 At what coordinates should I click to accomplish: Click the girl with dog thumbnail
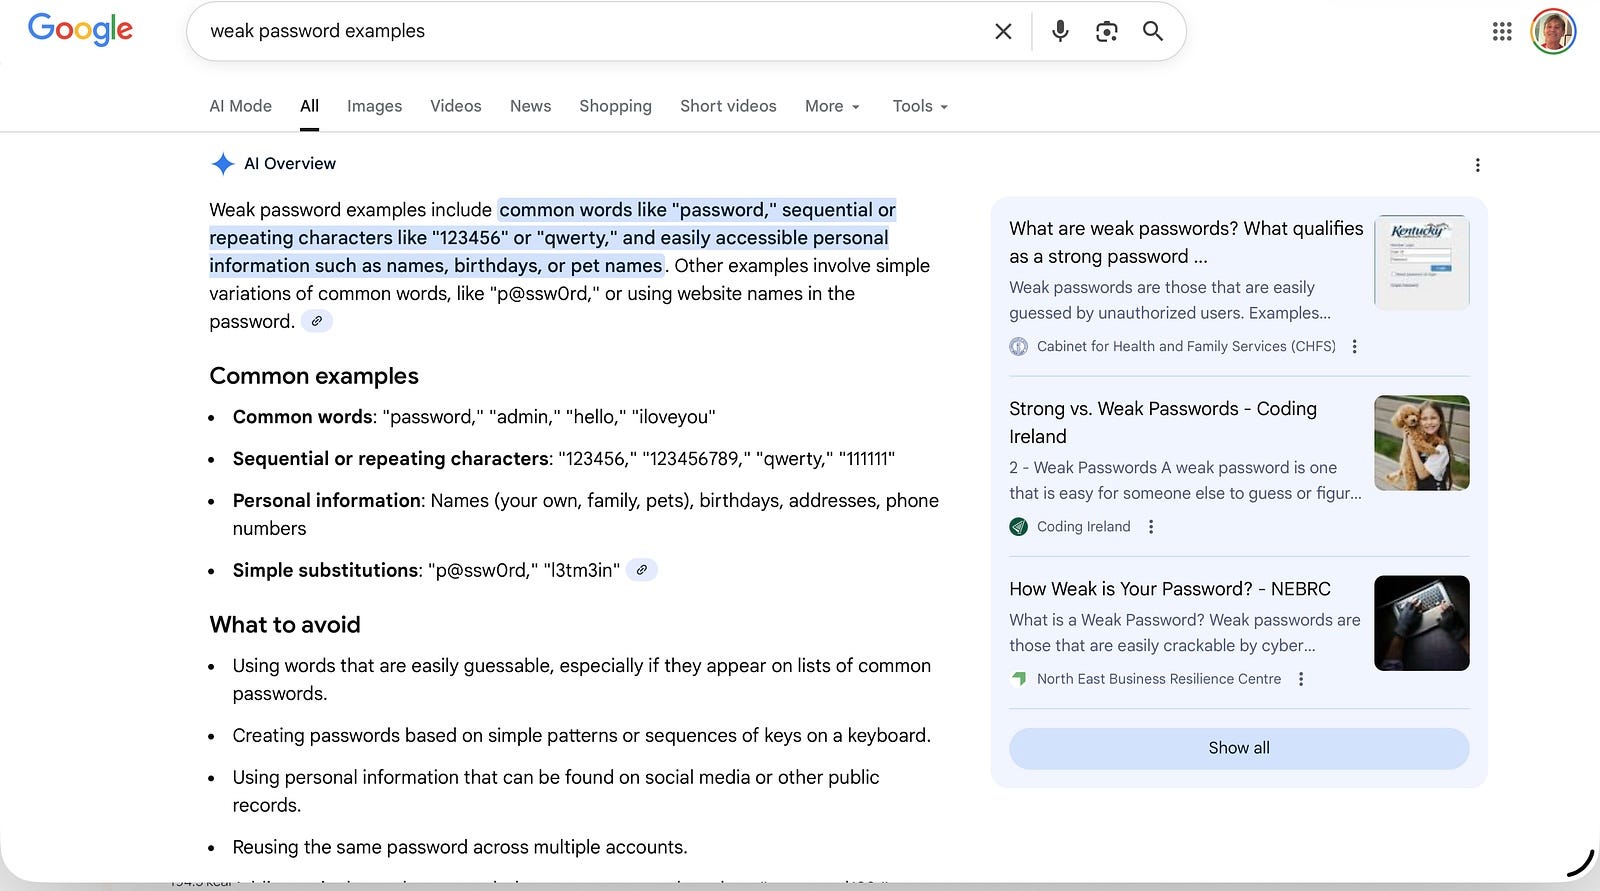click(x=1421, y=443)
